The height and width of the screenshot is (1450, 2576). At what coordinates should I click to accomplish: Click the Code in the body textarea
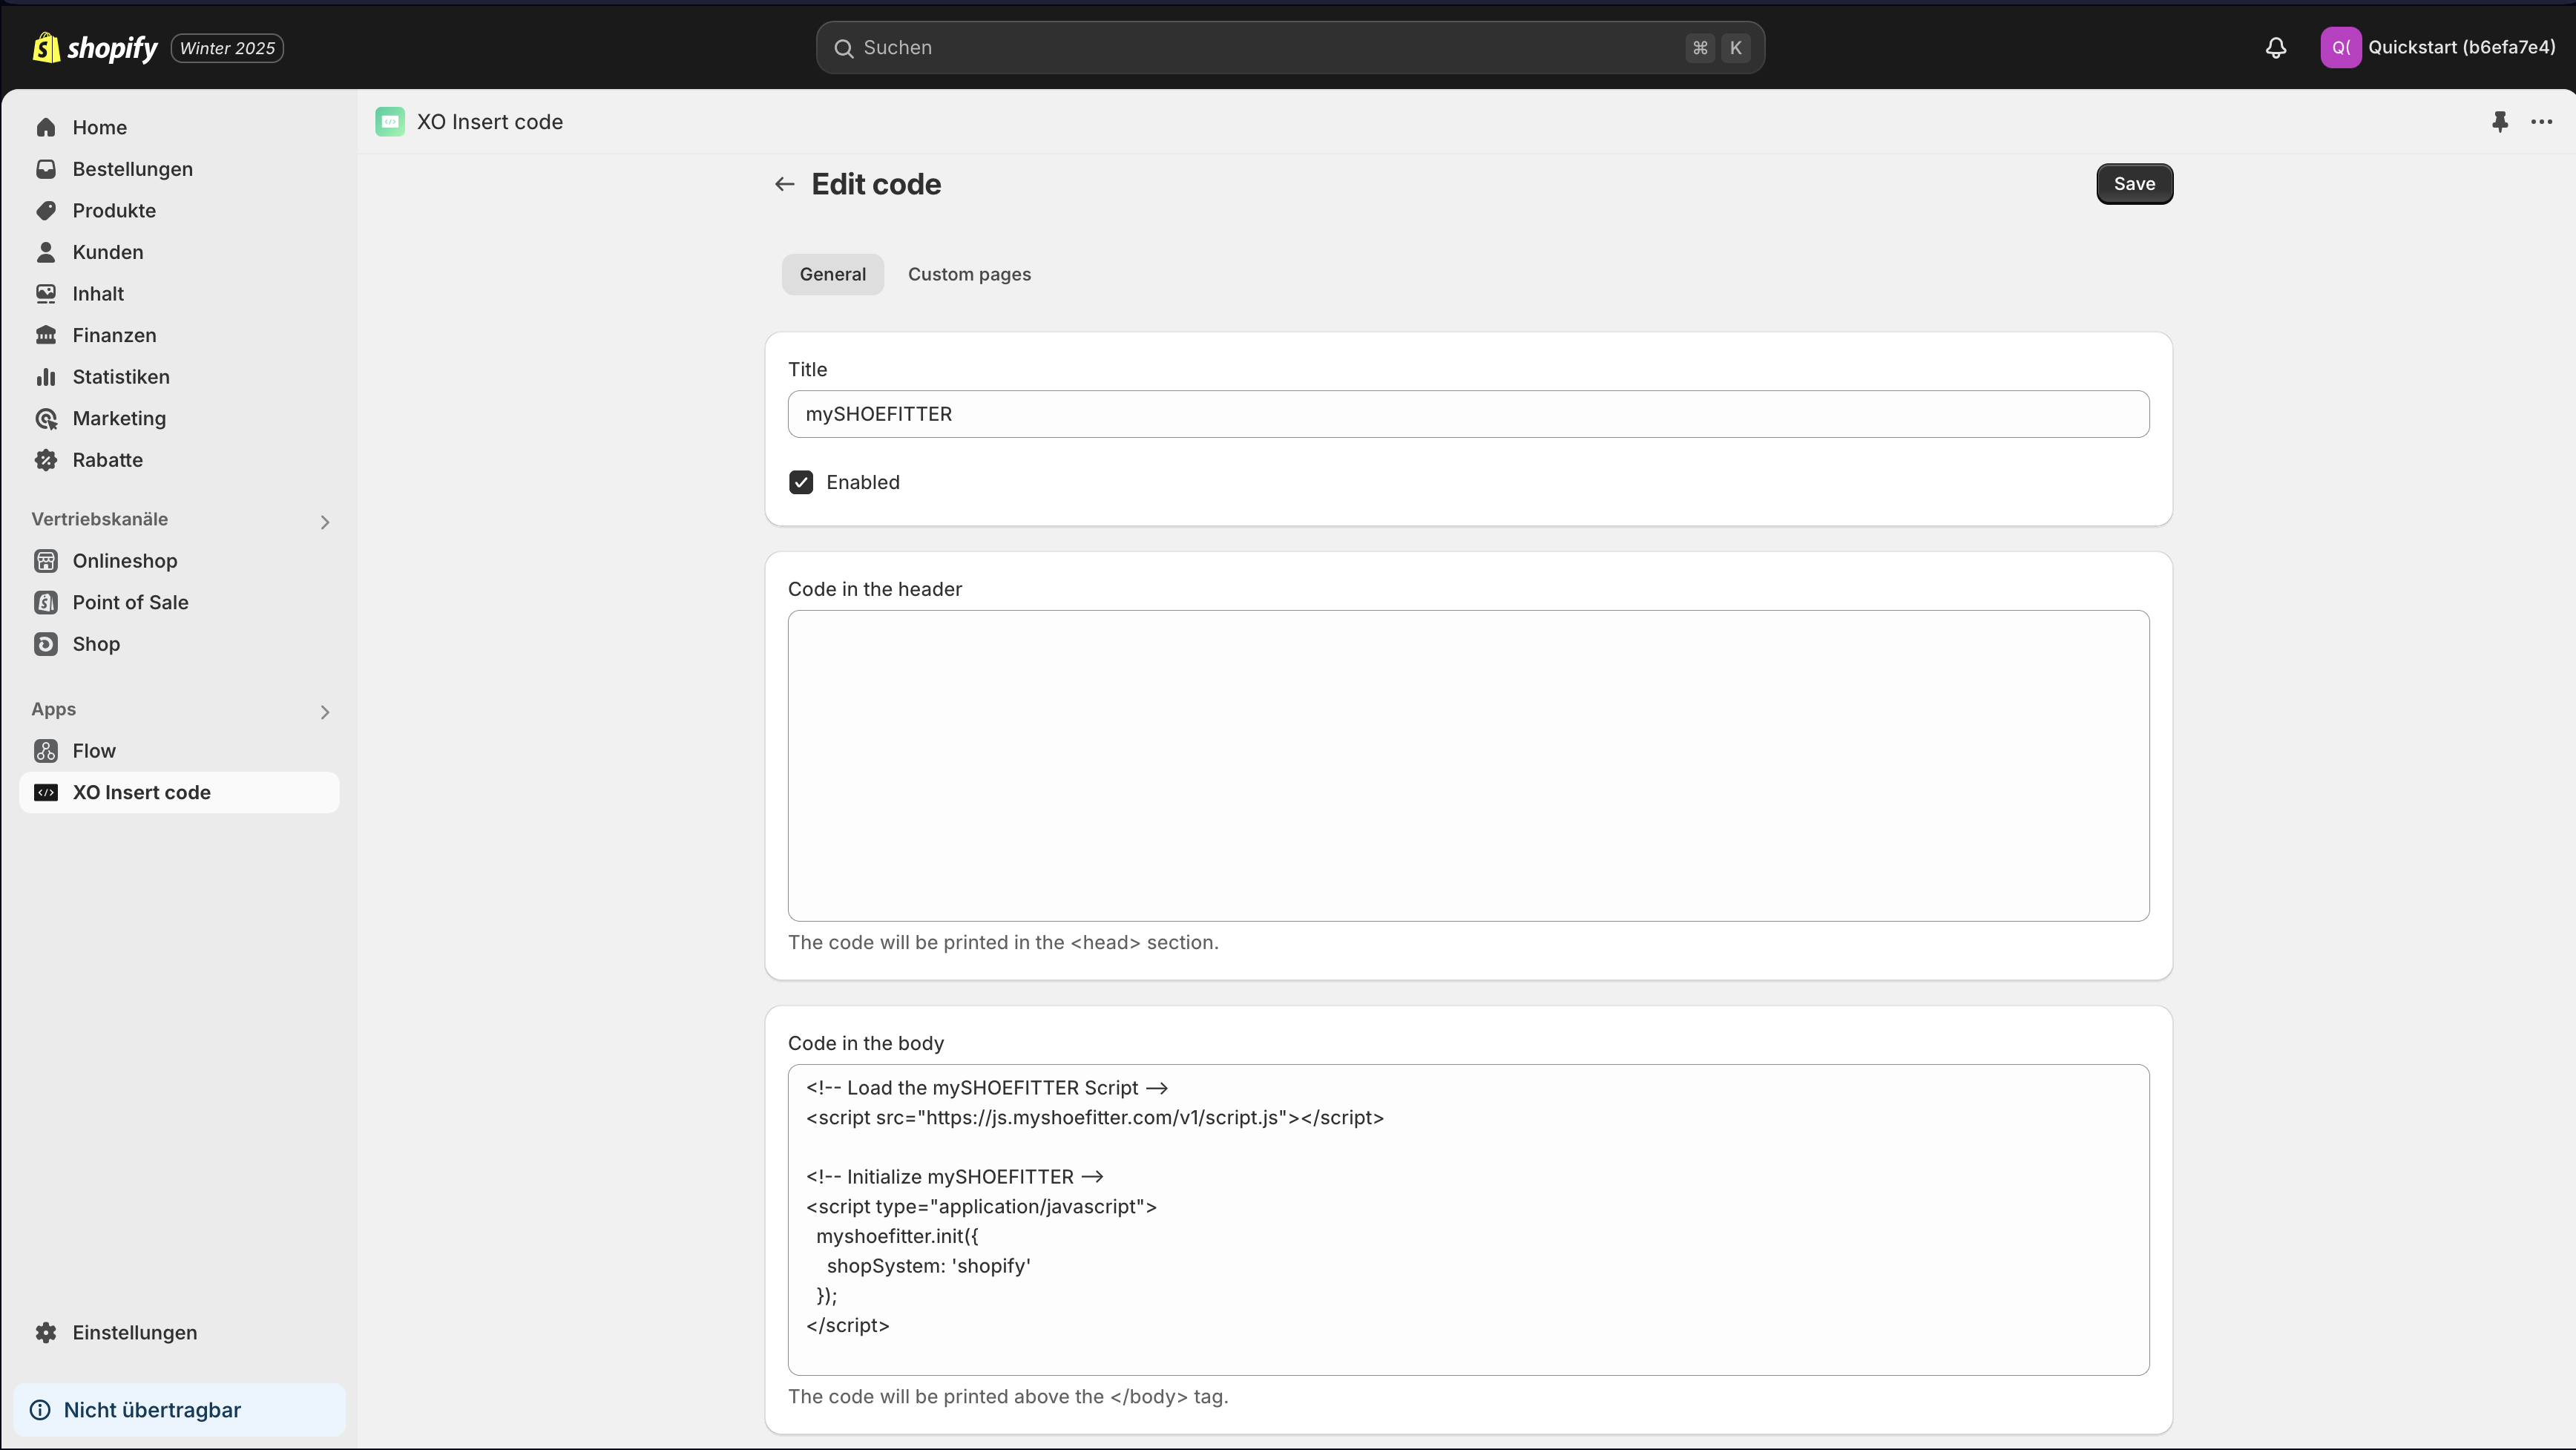[x=1468, y=1220]
